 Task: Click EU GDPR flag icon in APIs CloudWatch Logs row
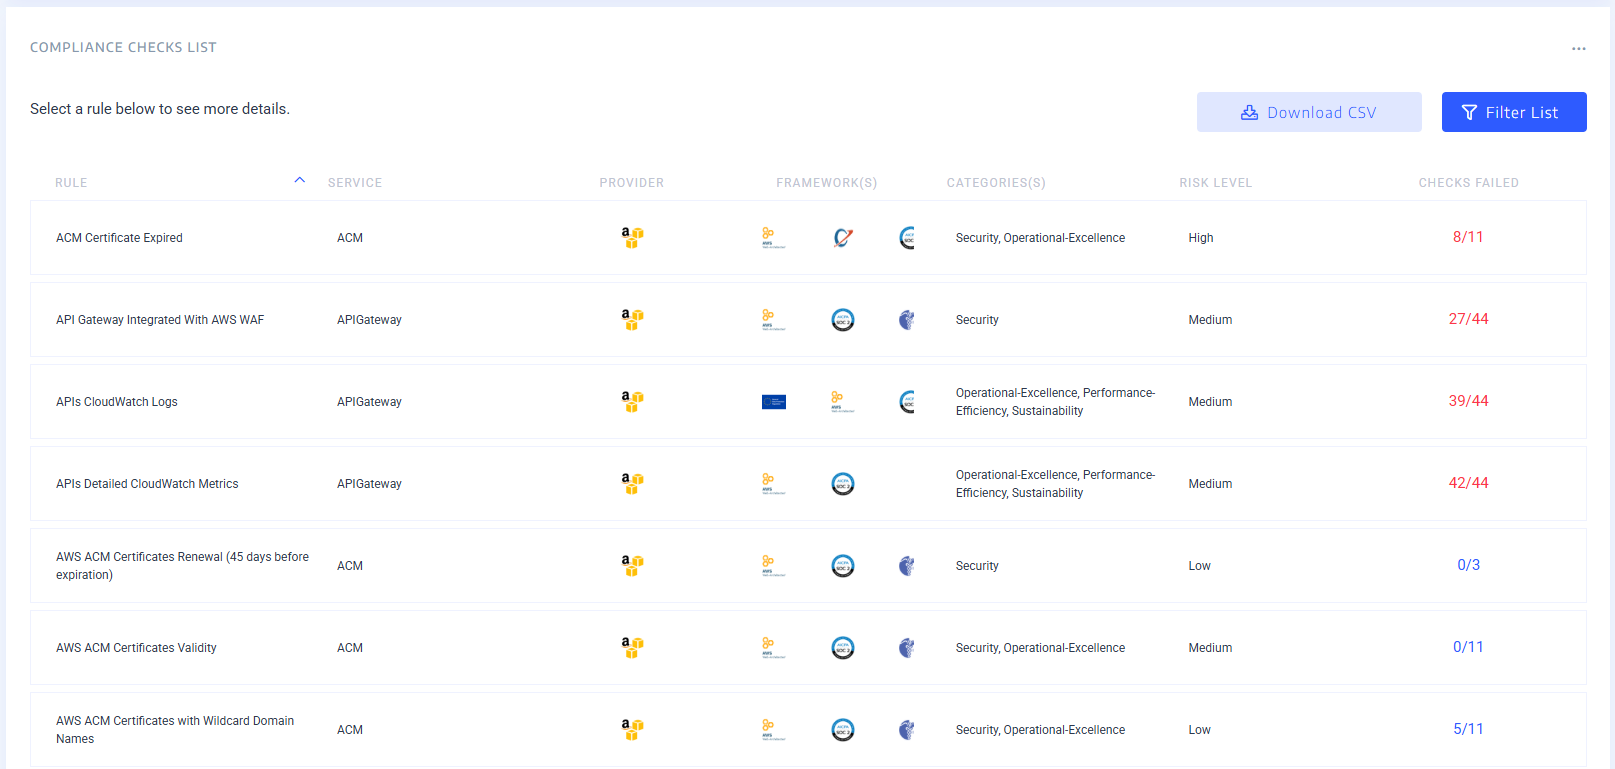(773, 402)
